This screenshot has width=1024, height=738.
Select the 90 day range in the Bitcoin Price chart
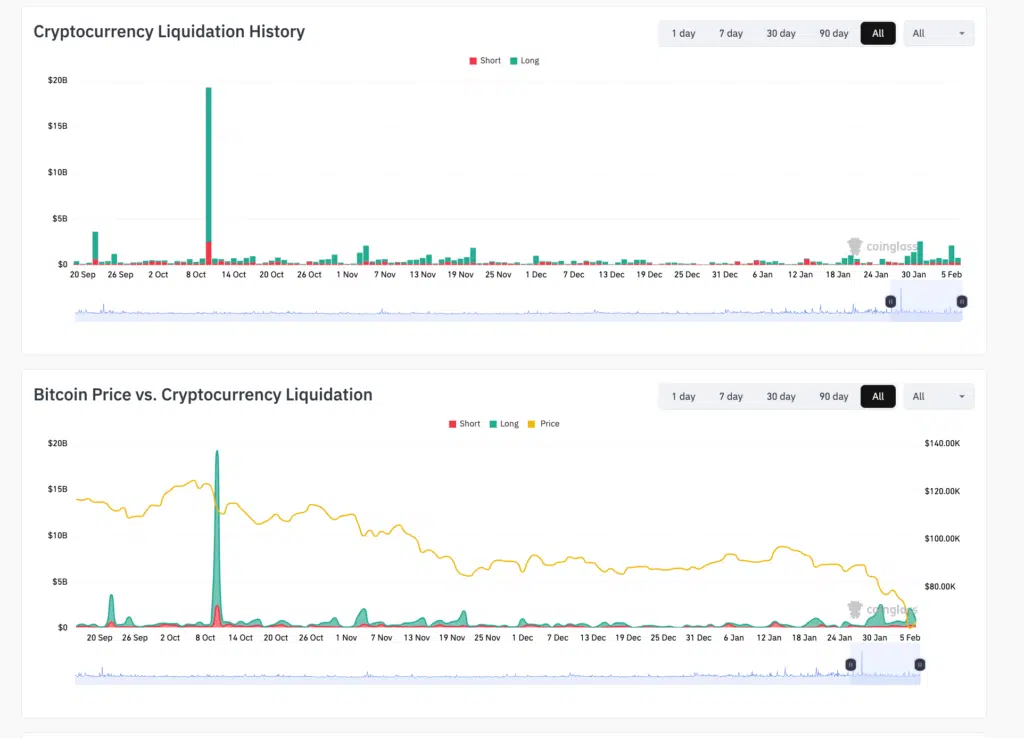tap(833, 397)
